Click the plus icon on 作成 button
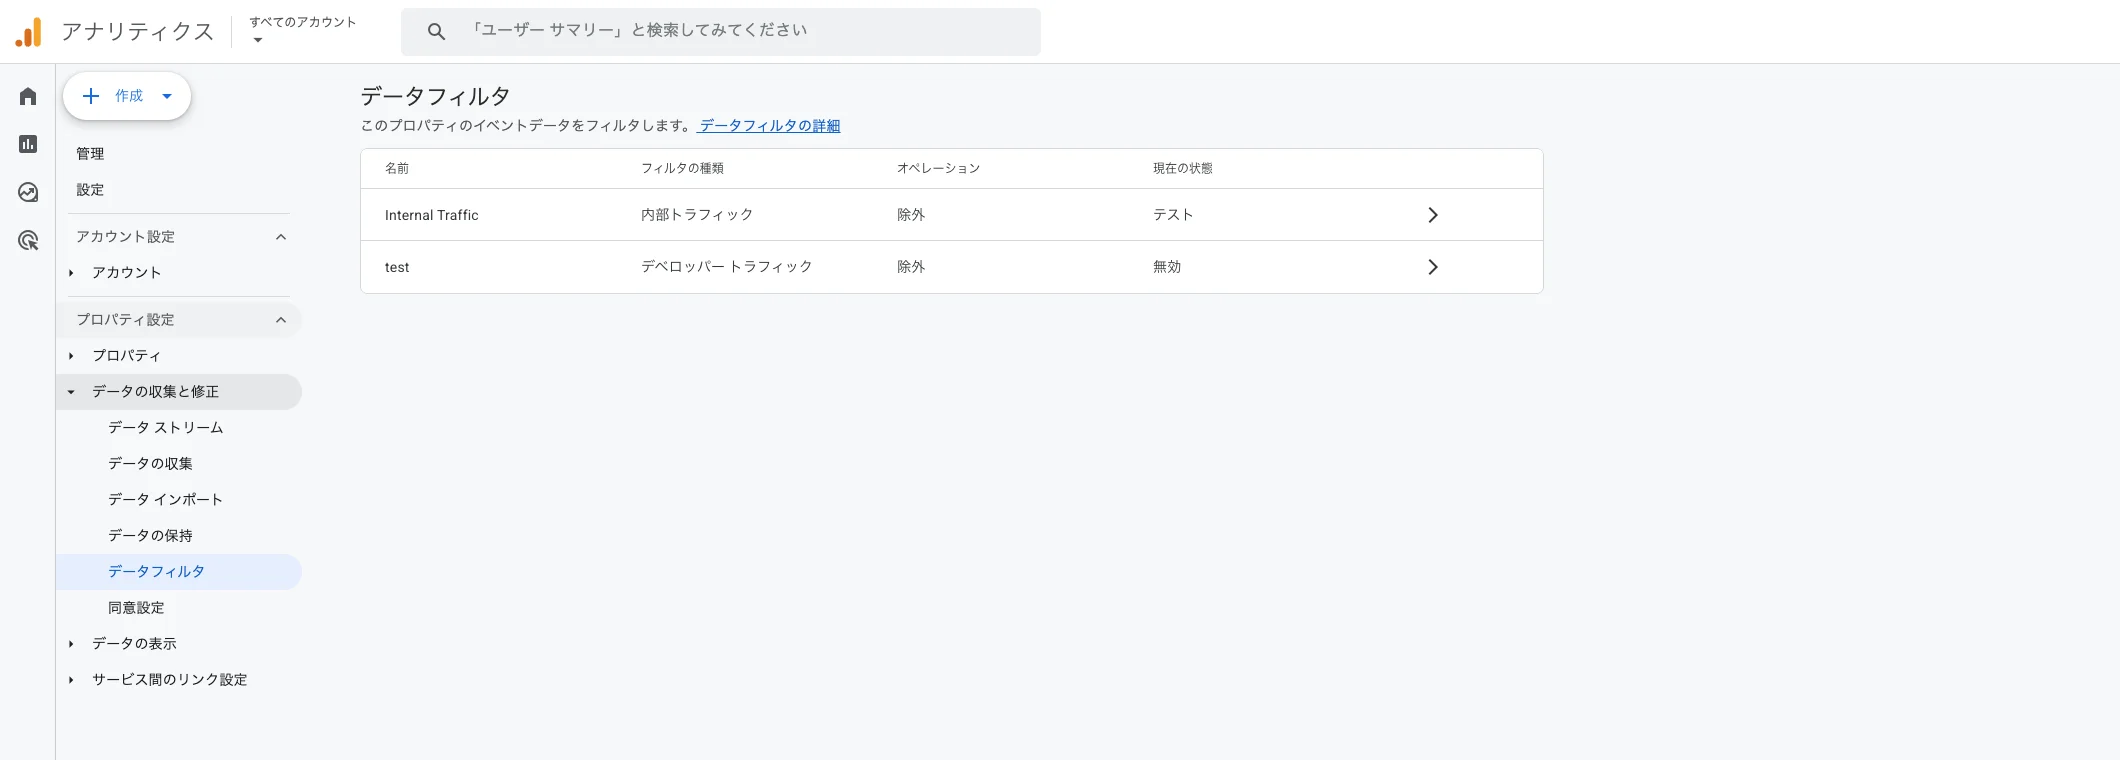2120x760 pixels. click(91, 96)
